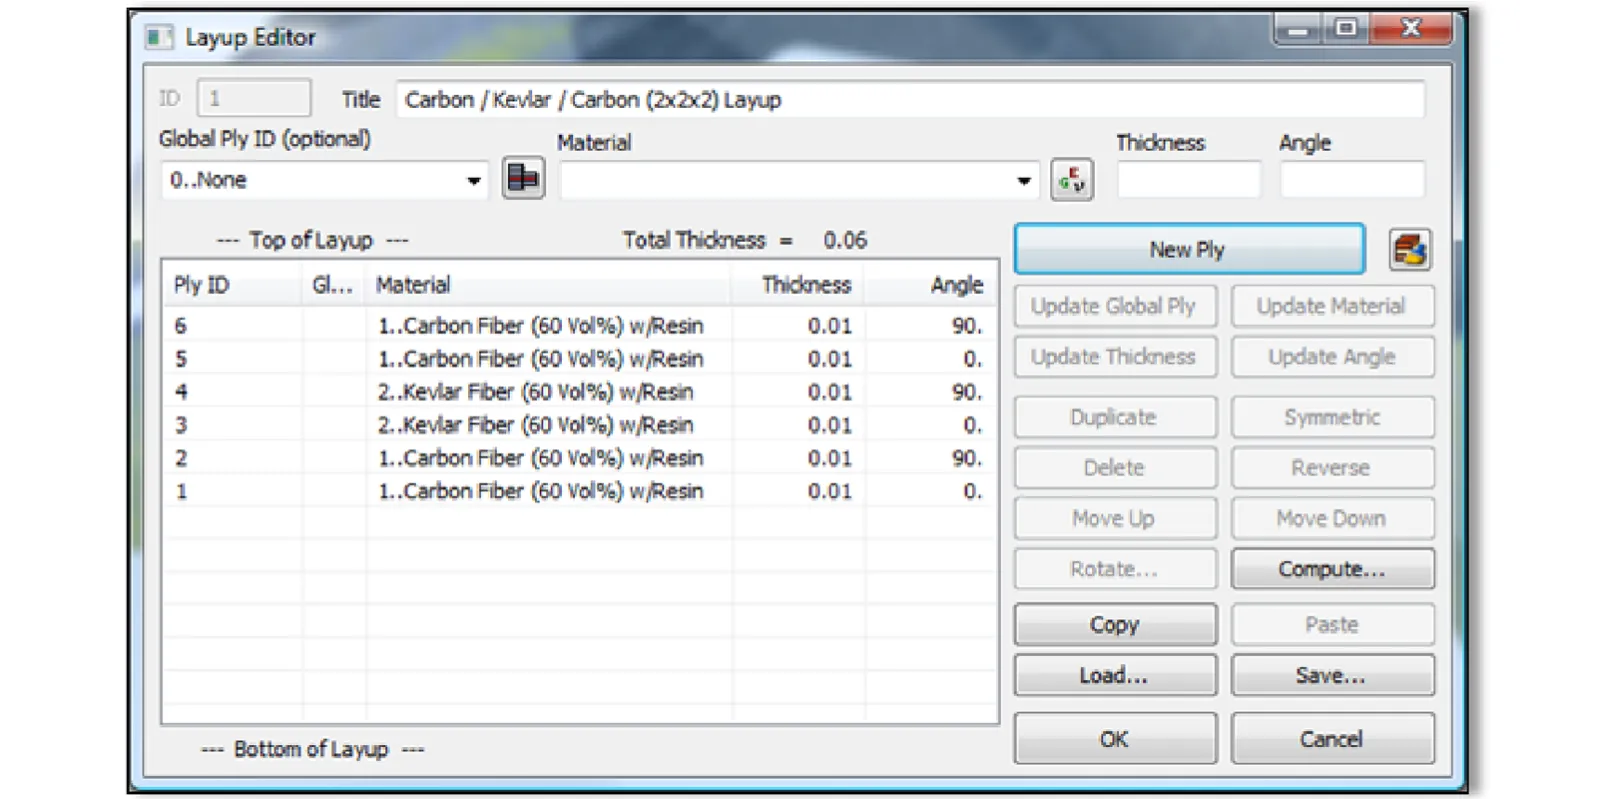The height and width of the screenshot is (799, 1600).
Task: Select Ply ID 2 Carbon Fiber row
Action: (x=579, y=458)
